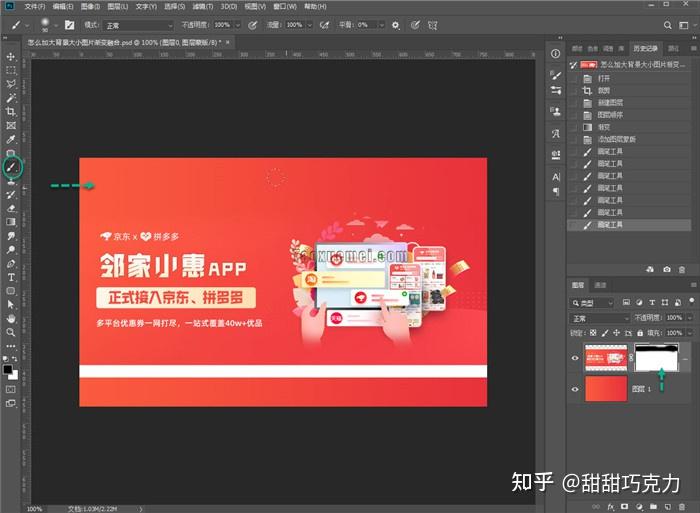Viewport: 700px width, 513px height.
Task: Create new group folder icon
Action: click(x=654, y=507)
